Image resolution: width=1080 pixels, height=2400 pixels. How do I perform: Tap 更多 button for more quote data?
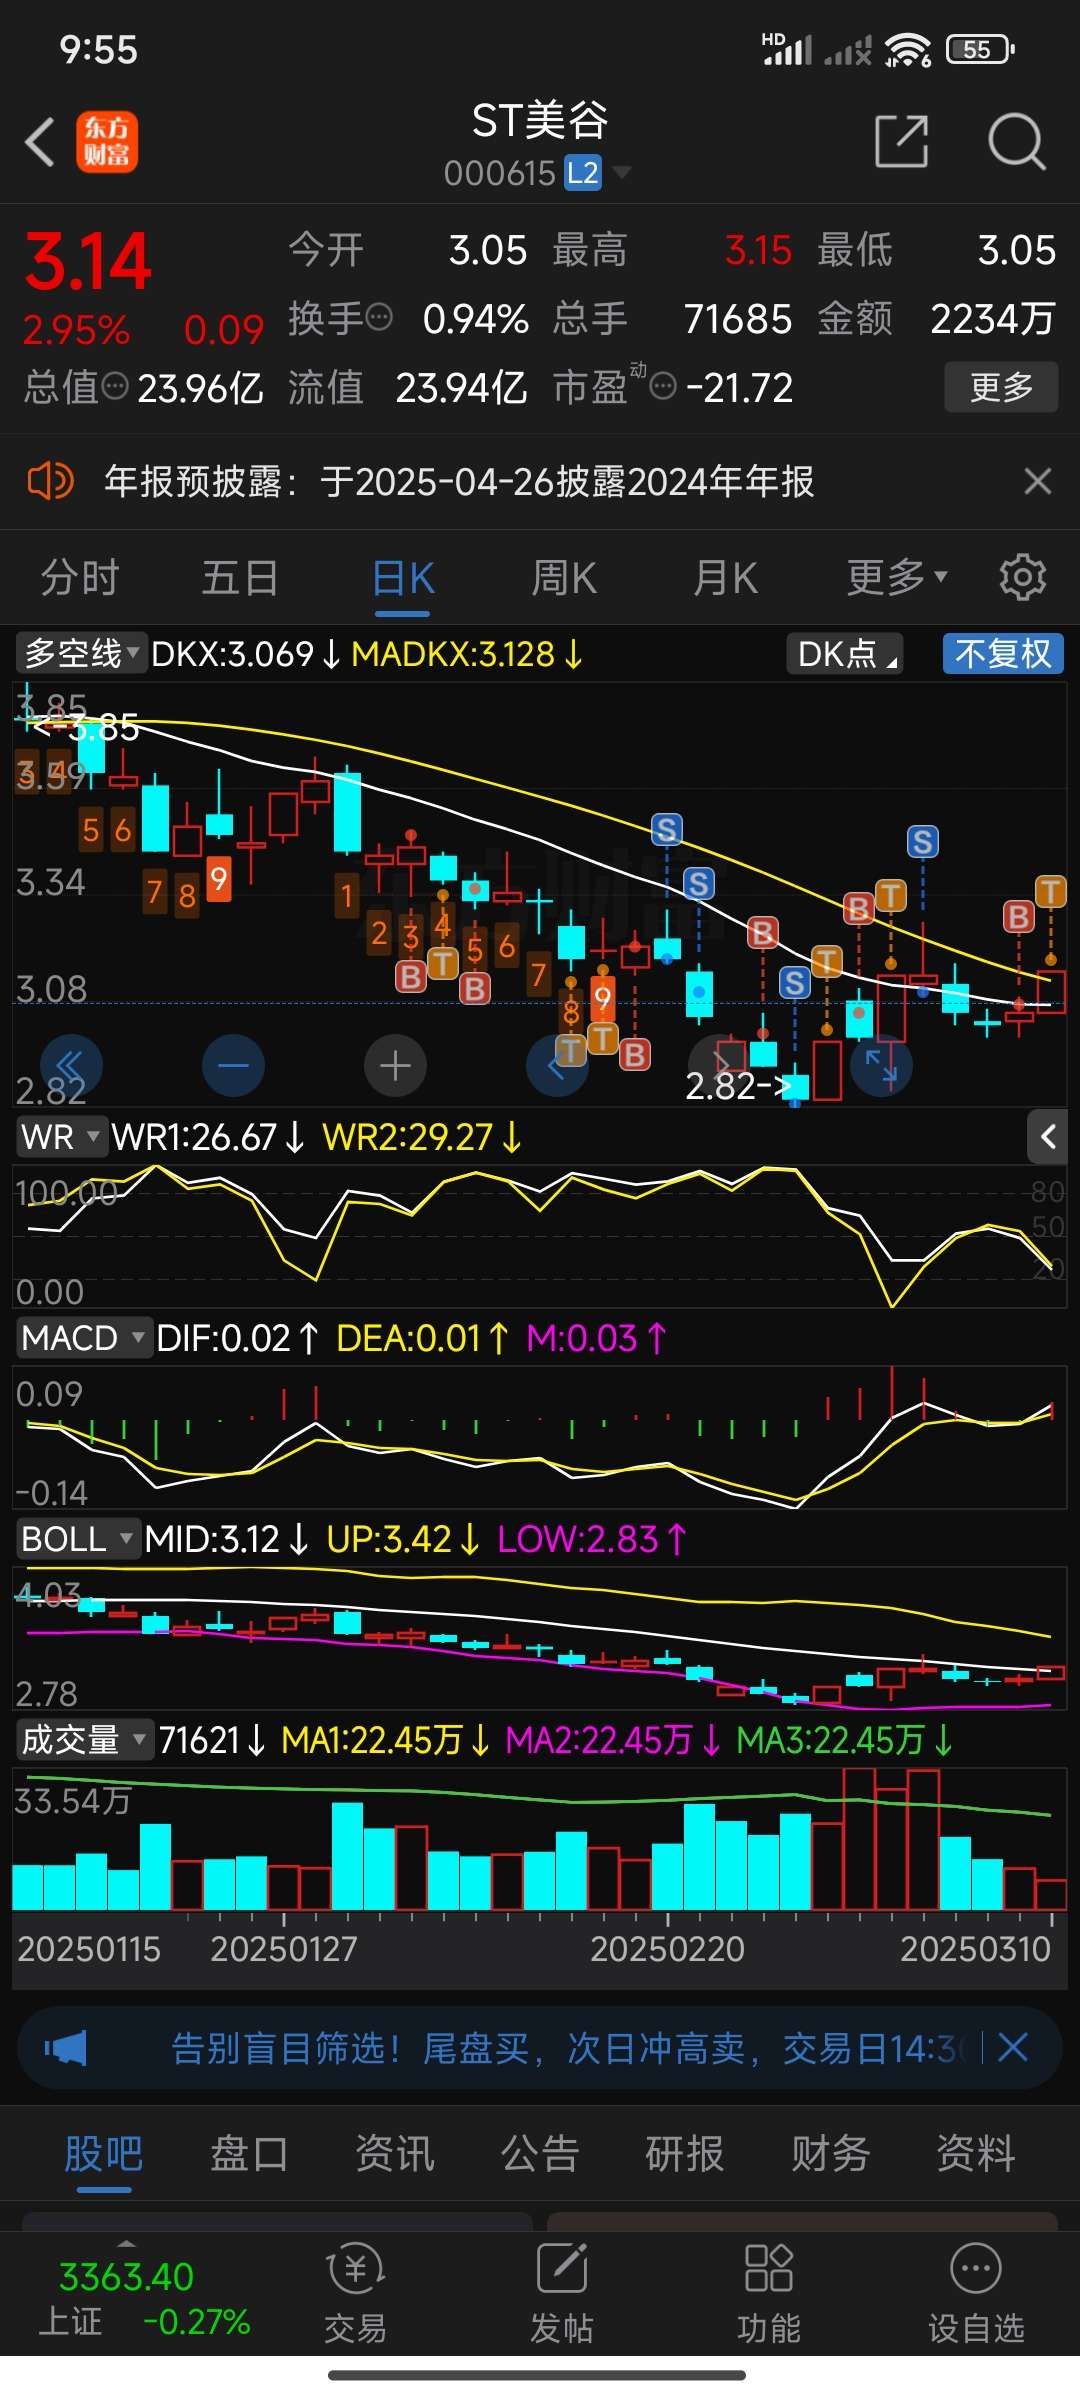tap(1001, 387)
